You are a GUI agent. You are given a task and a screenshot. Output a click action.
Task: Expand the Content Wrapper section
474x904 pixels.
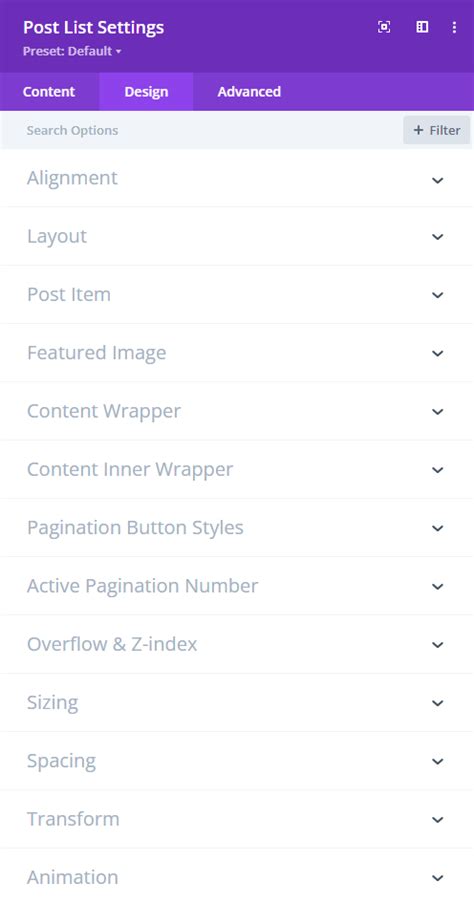pos(237,411)
